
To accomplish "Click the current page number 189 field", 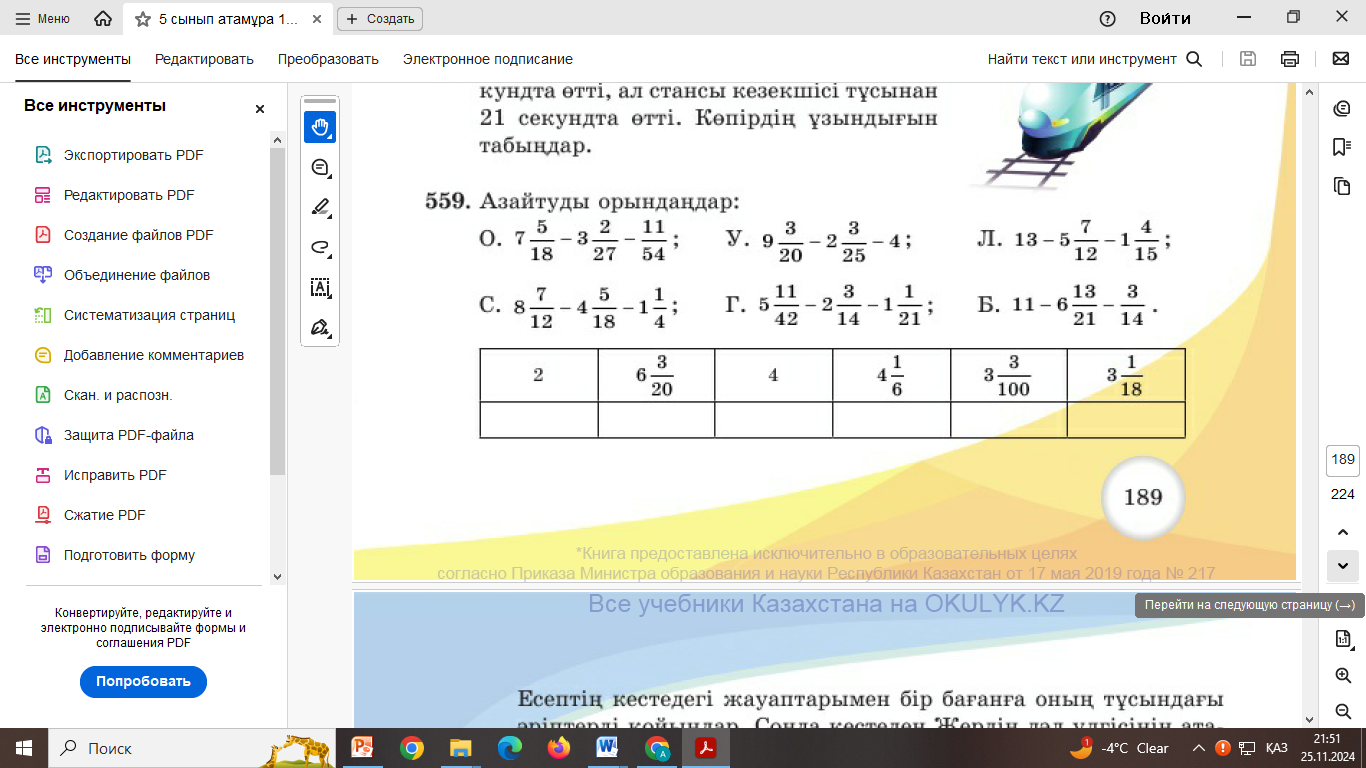I will [1343, 460].
